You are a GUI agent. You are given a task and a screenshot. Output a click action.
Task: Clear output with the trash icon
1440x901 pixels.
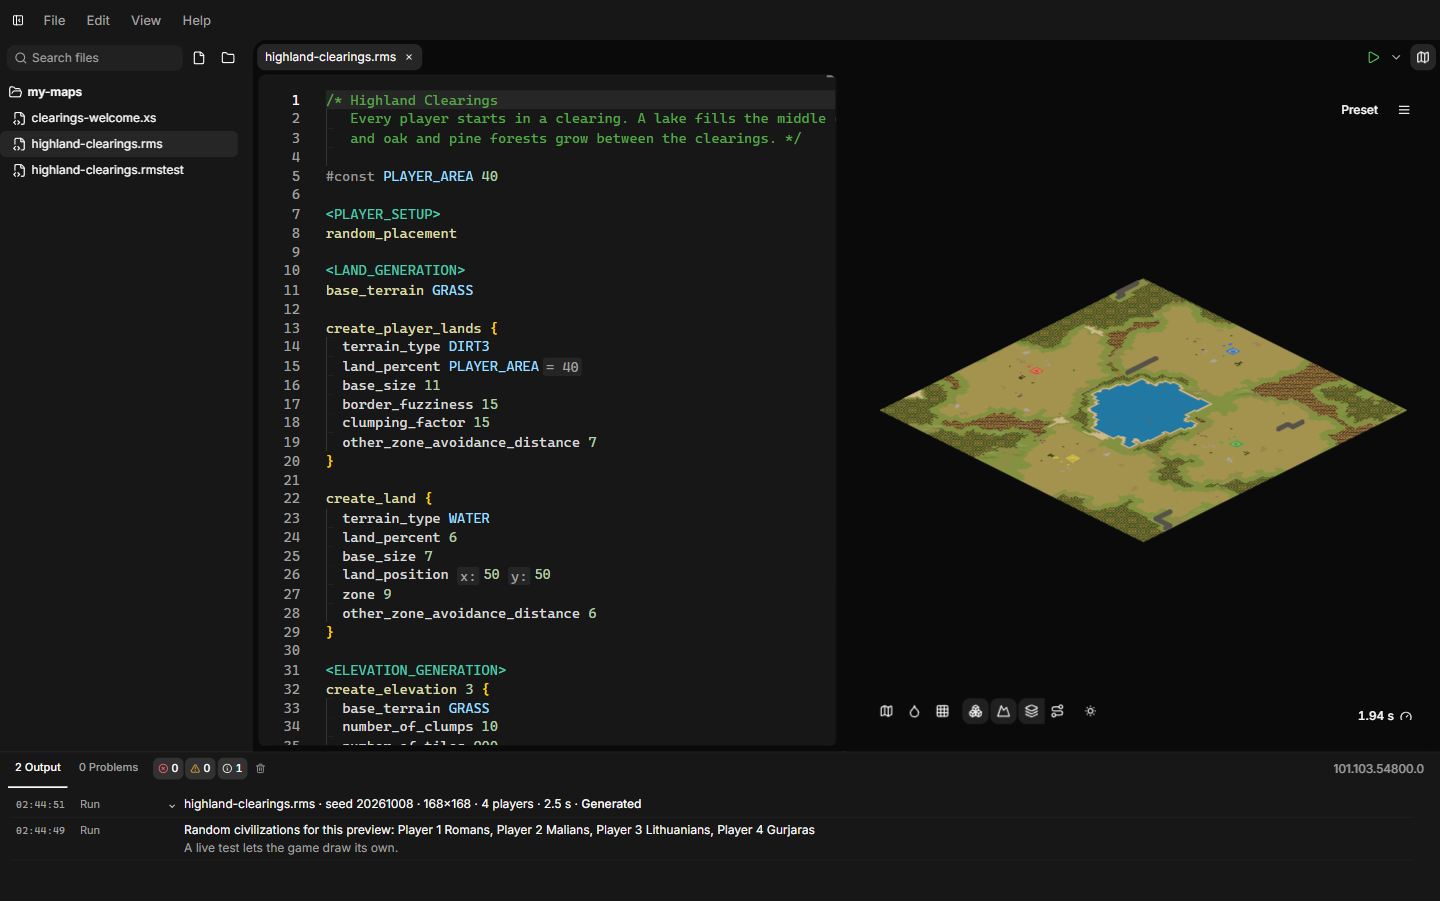point(261,768)
